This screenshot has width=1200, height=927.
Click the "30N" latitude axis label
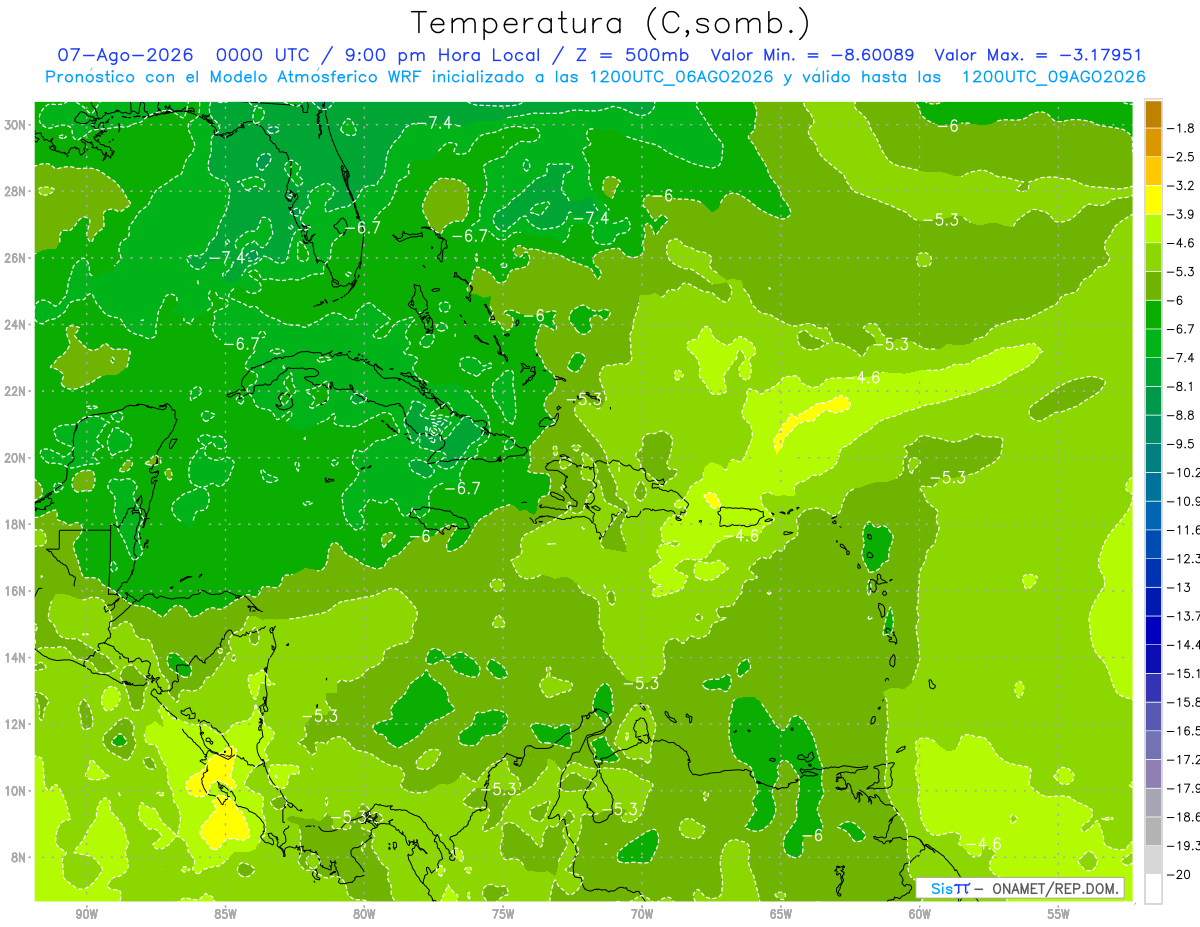click(15, 125)
